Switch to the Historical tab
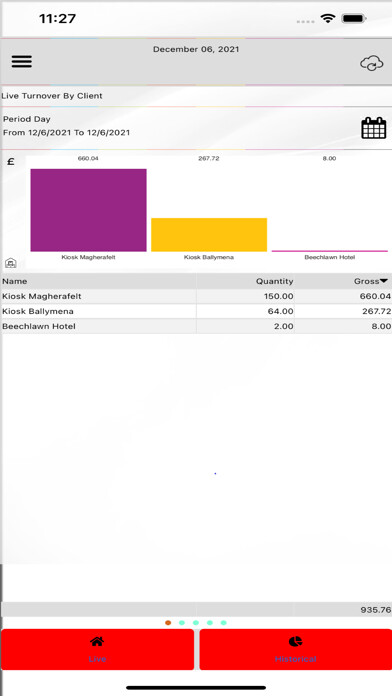This screenshot has height=696, width=392. (296, 649)
